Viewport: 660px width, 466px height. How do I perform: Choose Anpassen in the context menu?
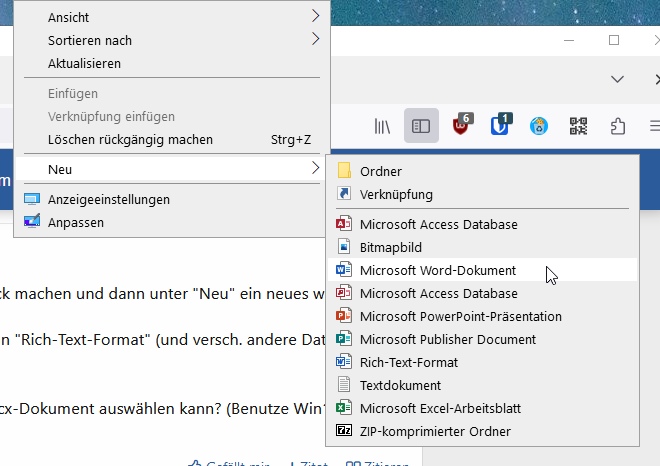pos(172,222)
